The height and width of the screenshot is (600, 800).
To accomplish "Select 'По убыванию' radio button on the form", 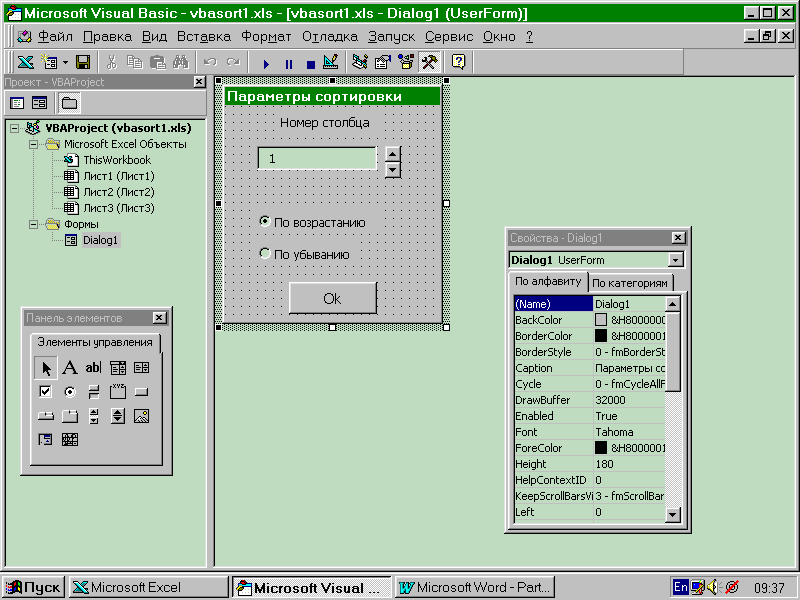I will (x=265, y=253).
